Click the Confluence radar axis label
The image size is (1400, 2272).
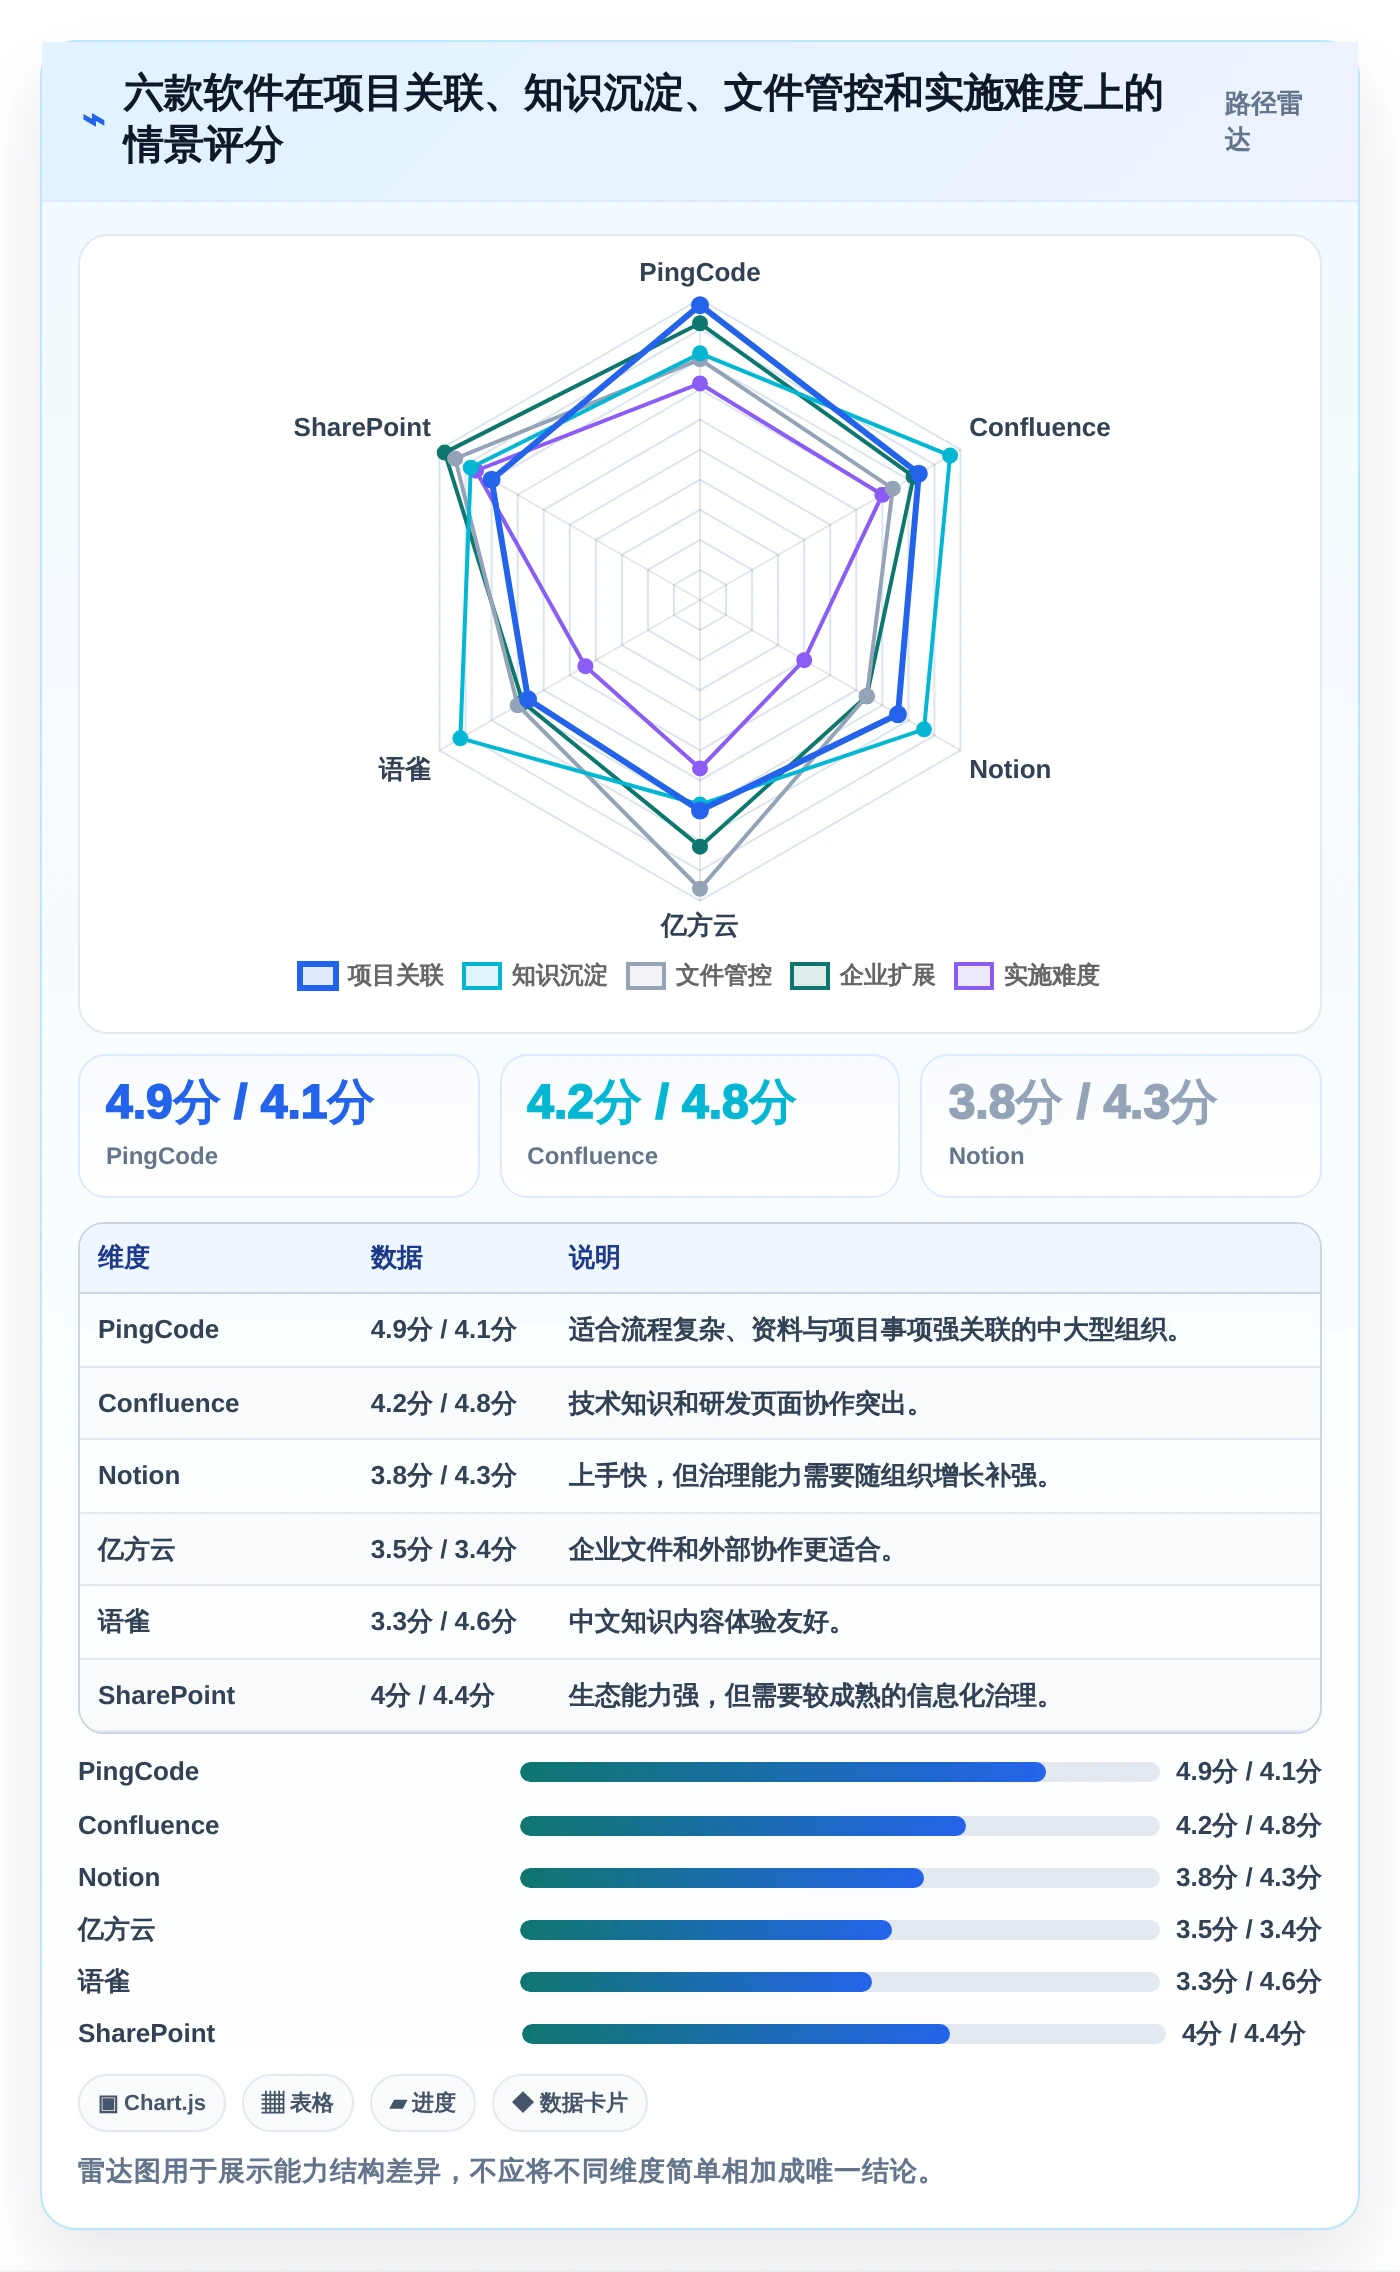tap(1040, 427)
